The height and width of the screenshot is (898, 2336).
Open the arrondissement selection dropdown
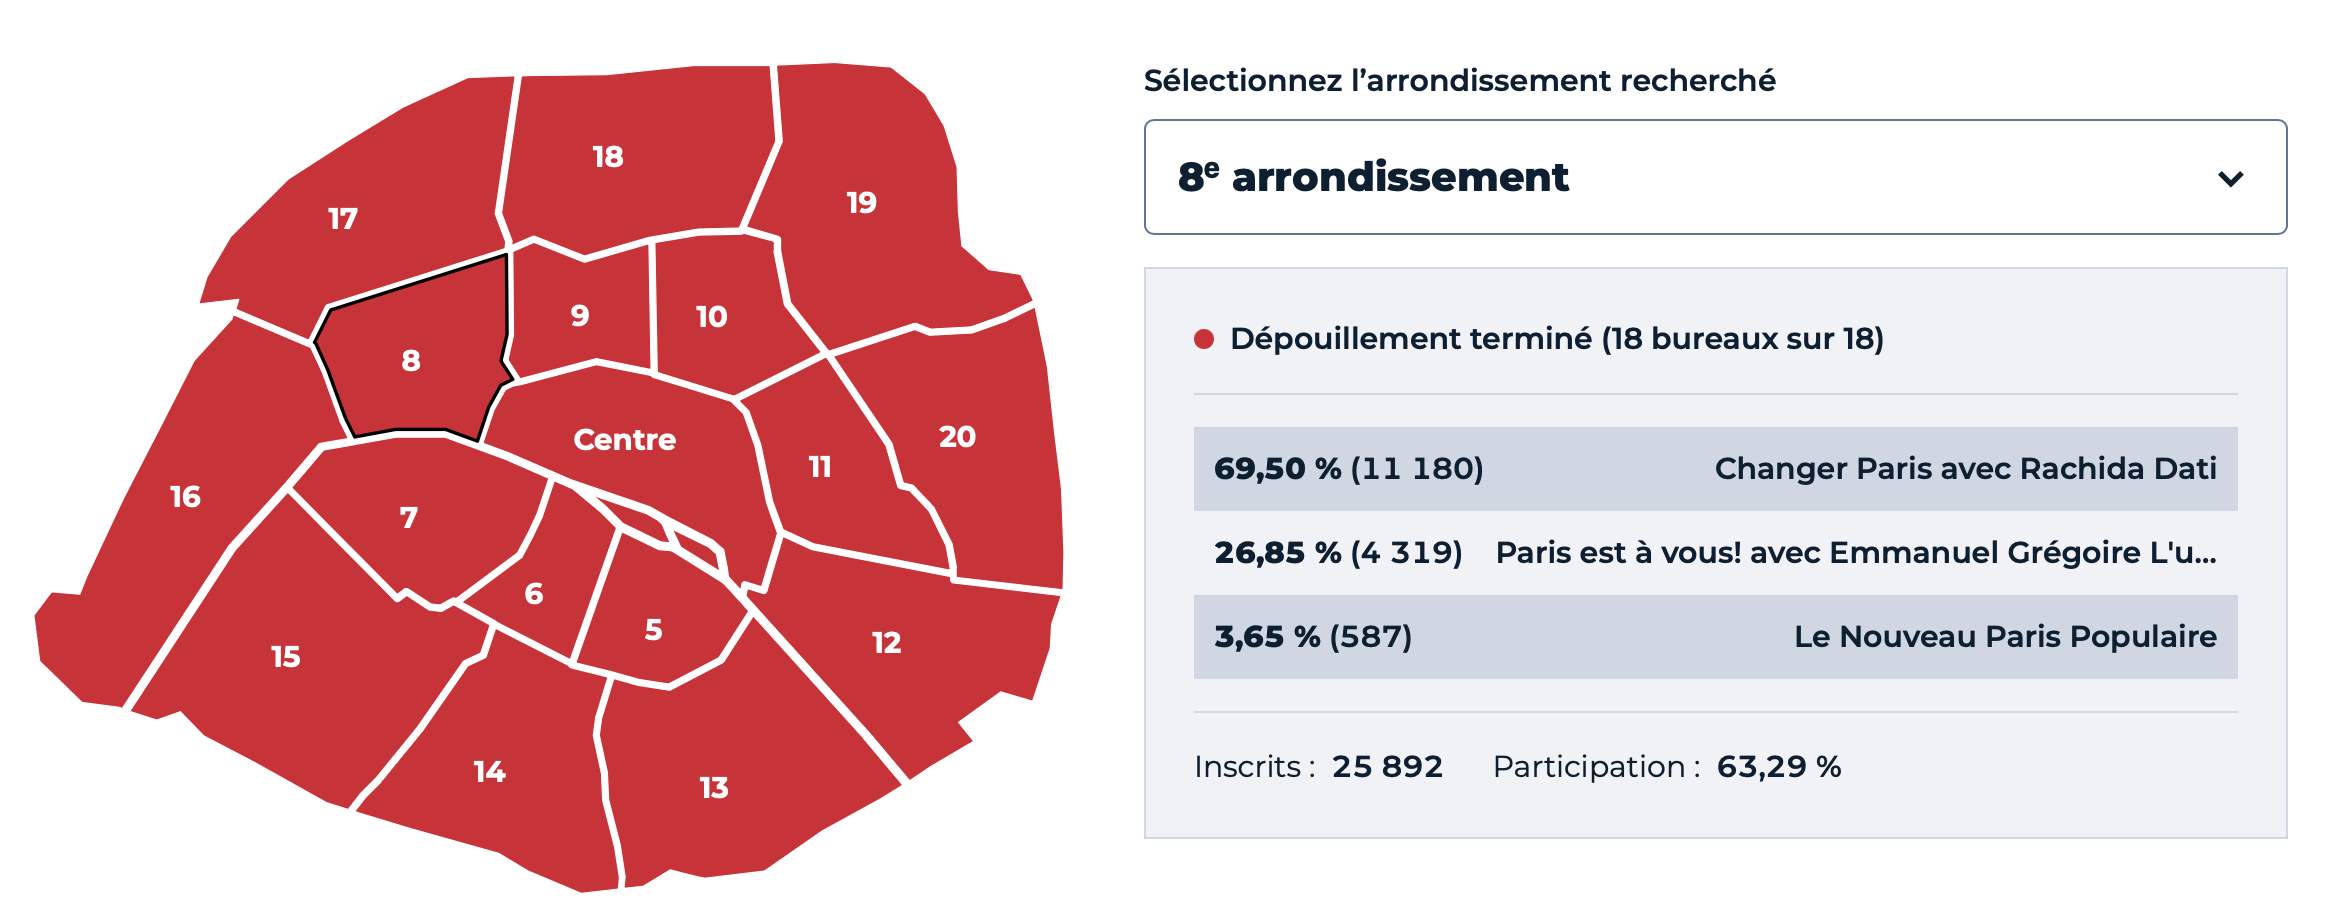1715,177
